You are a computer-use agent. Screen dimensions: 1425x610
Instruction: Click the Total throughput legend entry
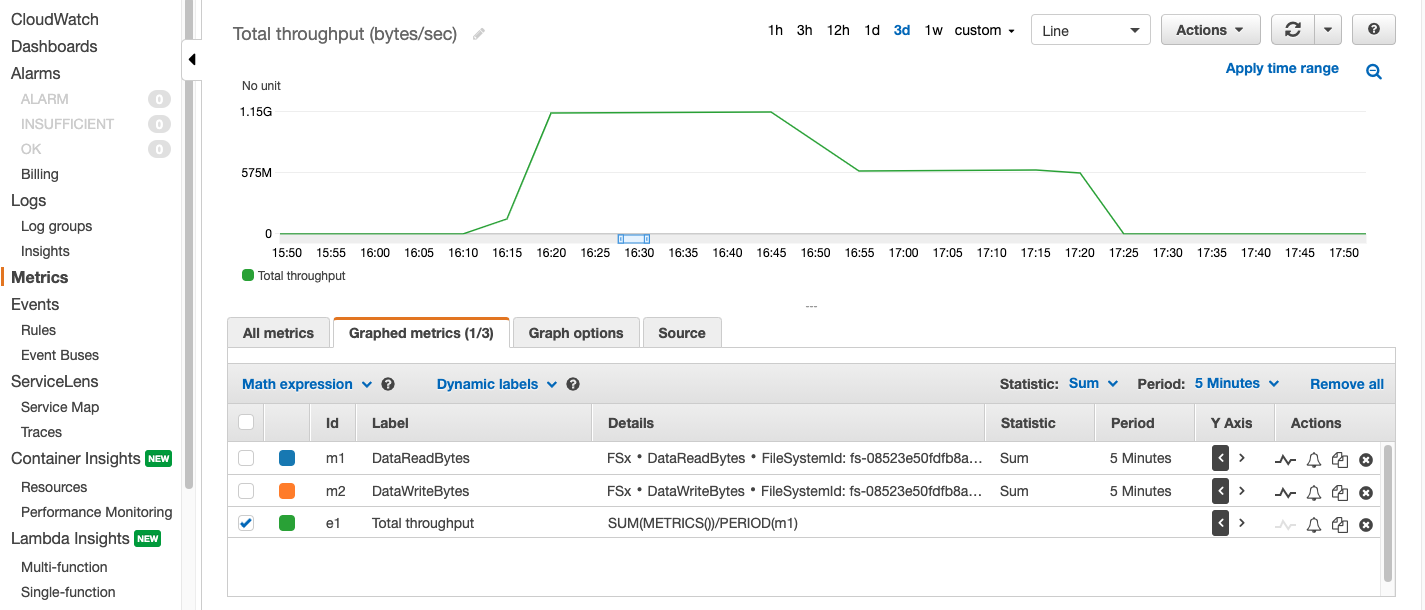tap(293, 275)
